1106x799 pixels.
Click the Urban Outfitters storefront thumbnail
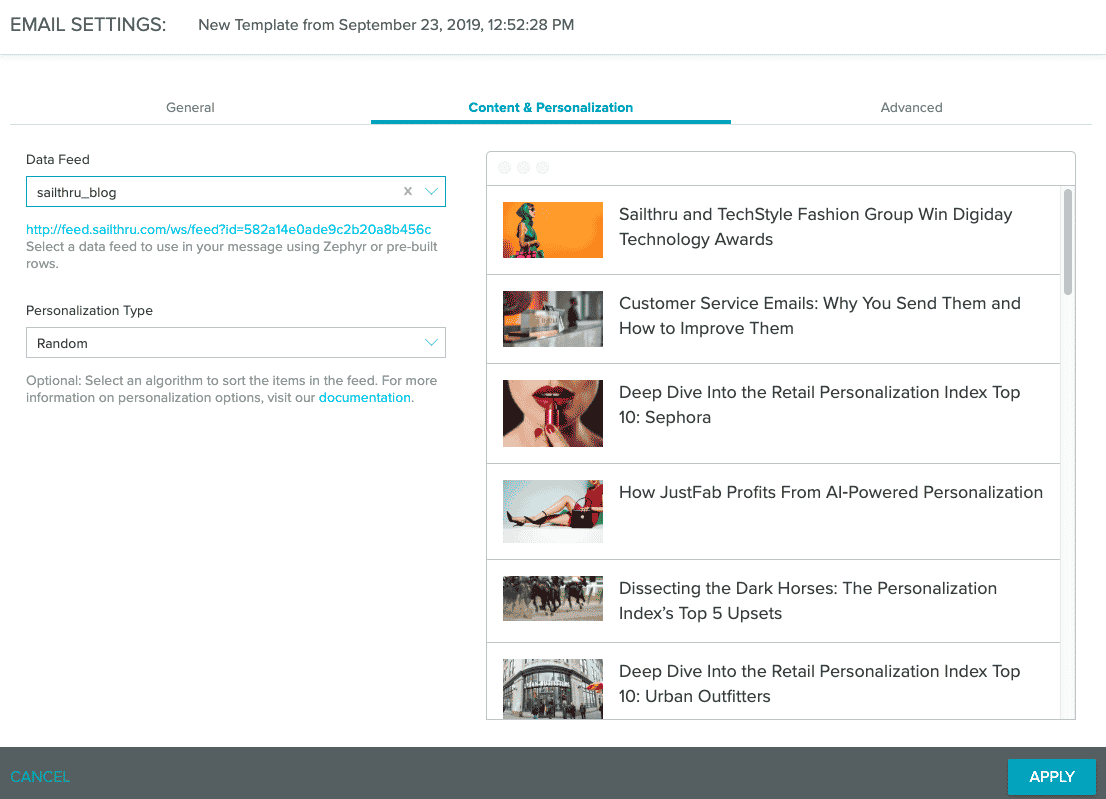click(x=552, y=688)
